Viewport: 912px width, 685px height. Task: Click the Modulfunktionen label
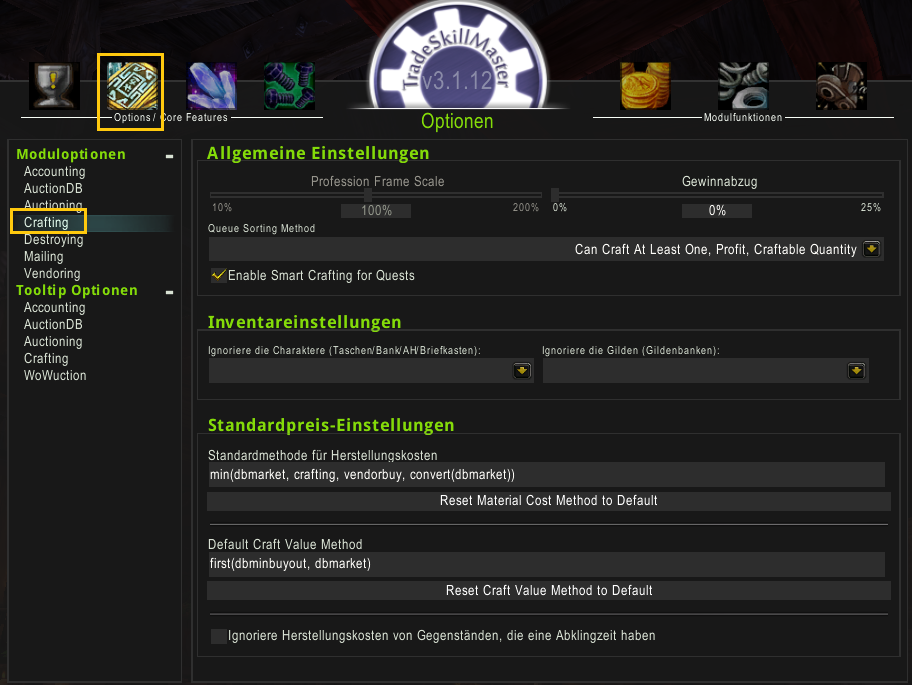point(743,117)
